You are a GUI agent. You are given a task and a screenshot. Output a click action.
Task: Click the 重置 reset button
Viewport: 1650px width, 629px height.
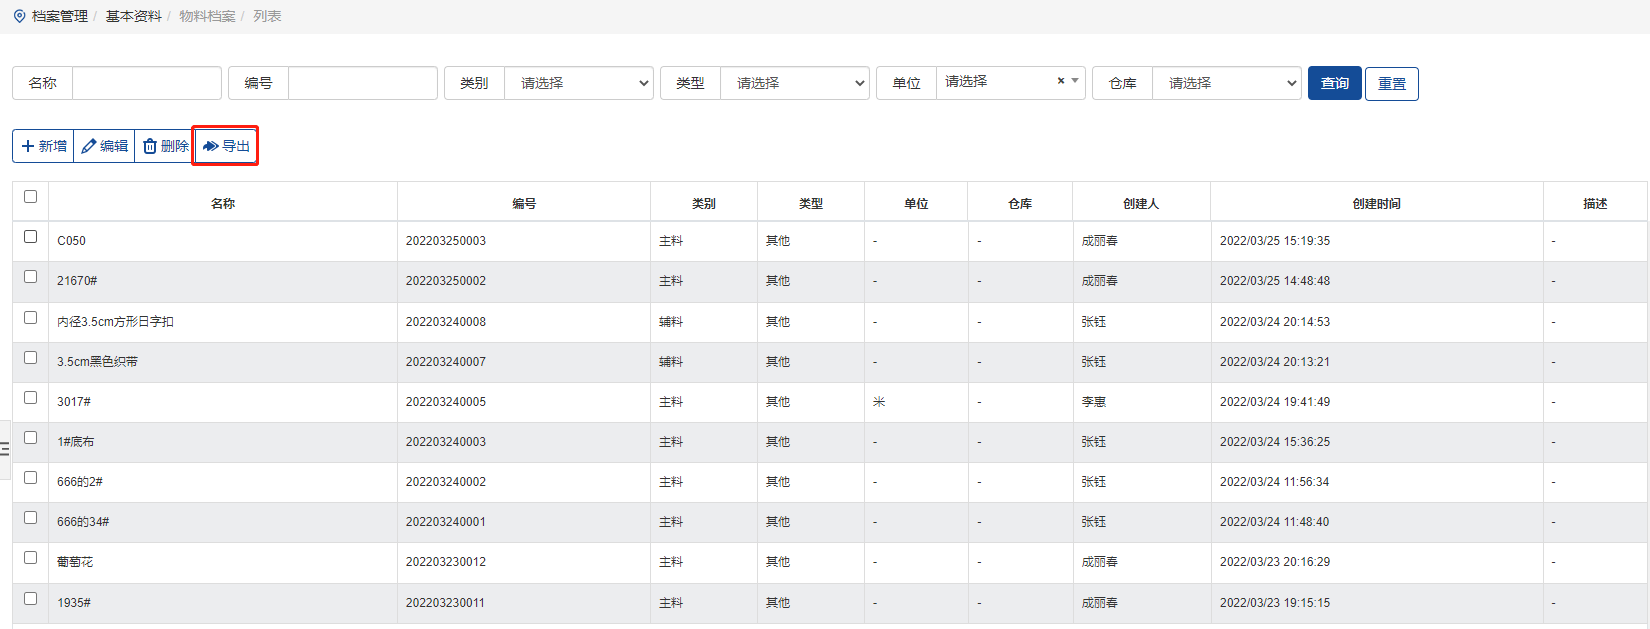[1391, 83]
